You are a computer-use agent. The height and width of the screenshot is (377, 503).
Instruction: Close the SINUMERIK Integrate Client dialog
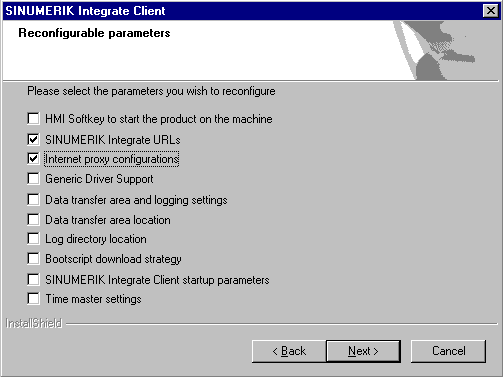coord(491,11)
